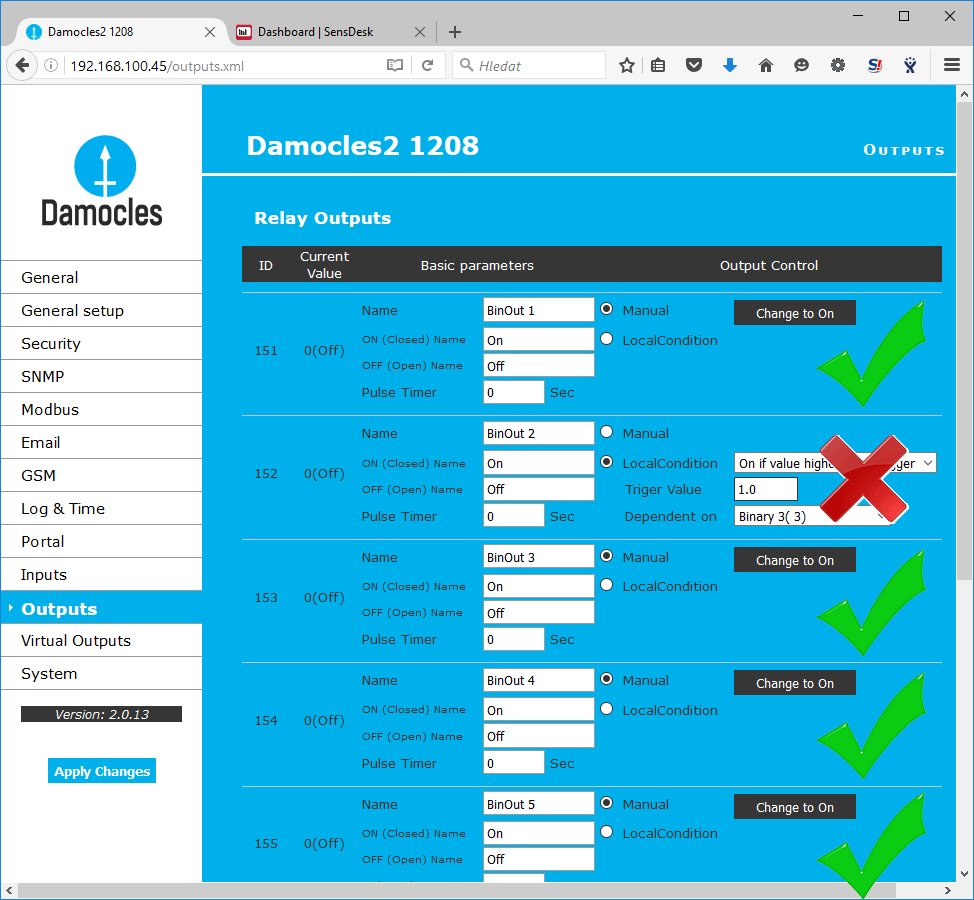
Task: Click the Damocles logo in the sidebar
Action: pyautogui.click(x=102, y=181)
